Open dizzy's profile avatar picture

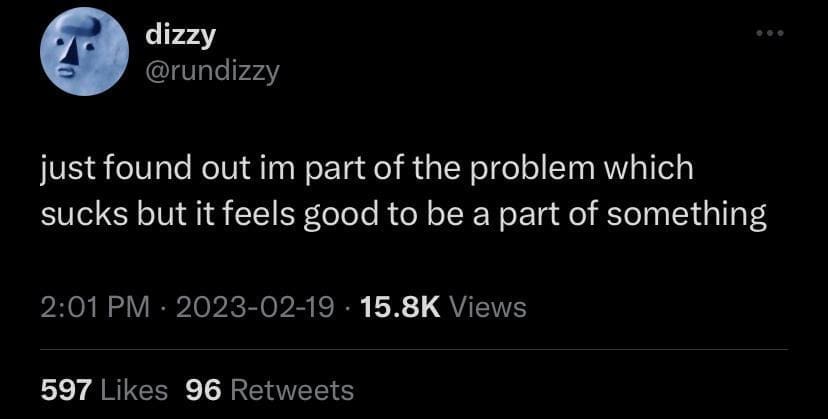point(80,52)
